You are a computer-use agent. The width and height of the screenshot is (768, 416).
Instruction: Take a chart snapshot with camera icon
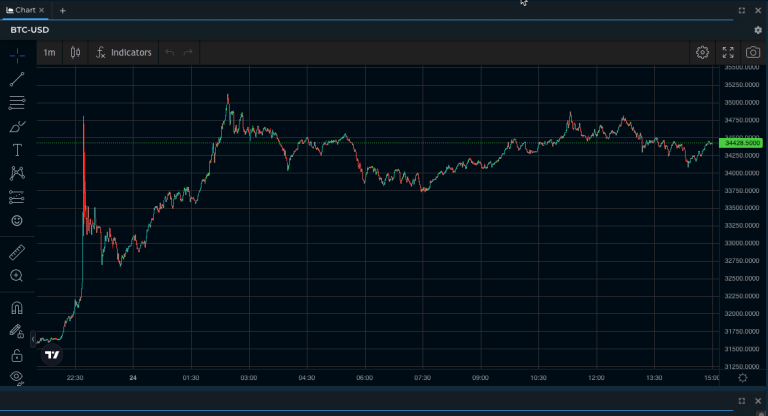[x=753, y=52]
